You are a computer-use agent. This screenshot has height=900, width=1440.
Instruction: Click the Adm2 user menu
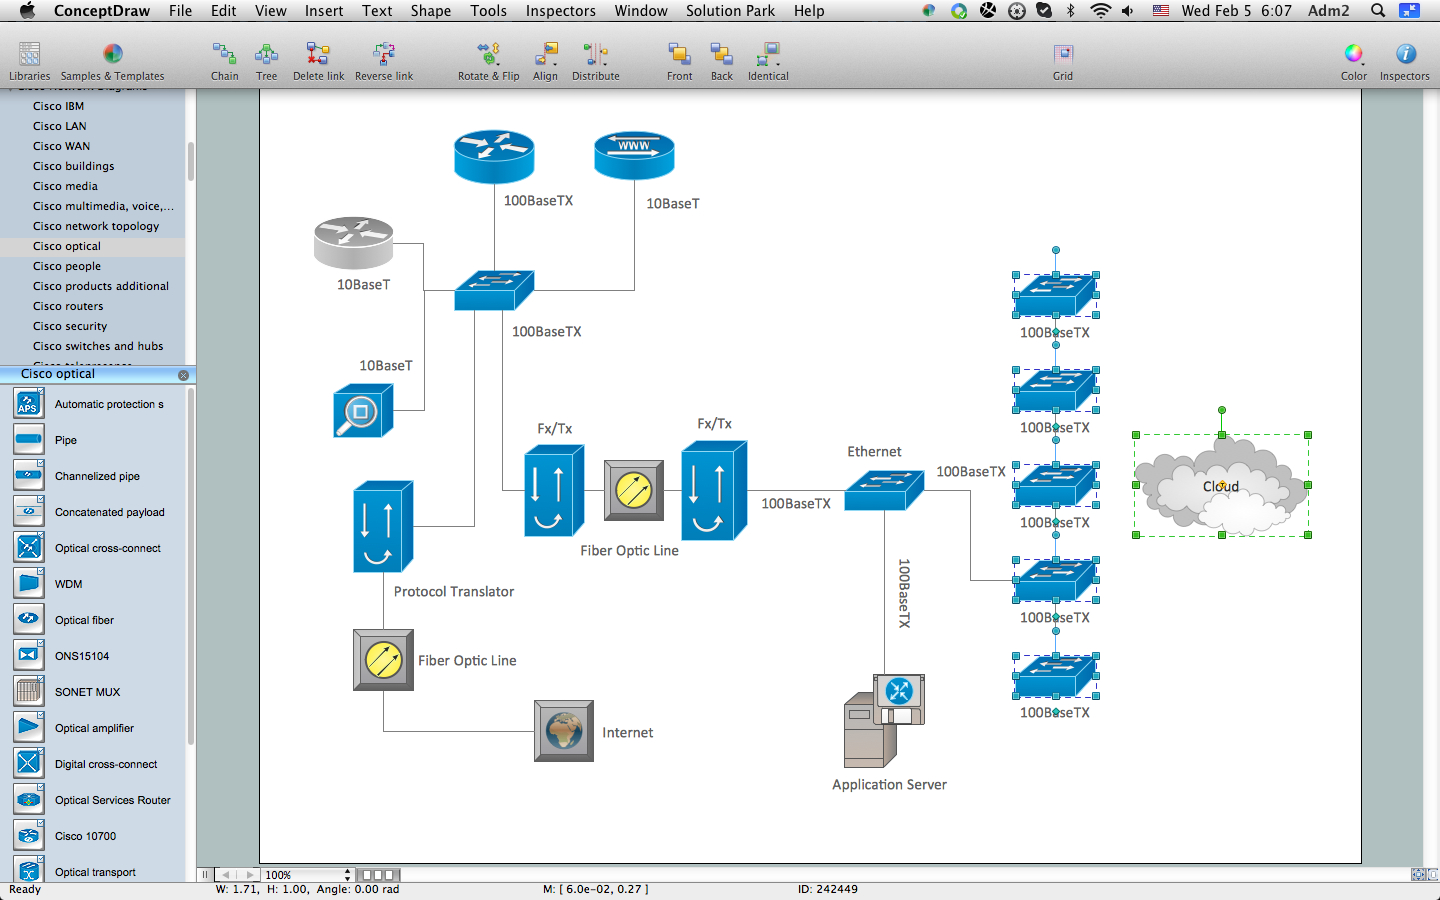[1328, 11]
